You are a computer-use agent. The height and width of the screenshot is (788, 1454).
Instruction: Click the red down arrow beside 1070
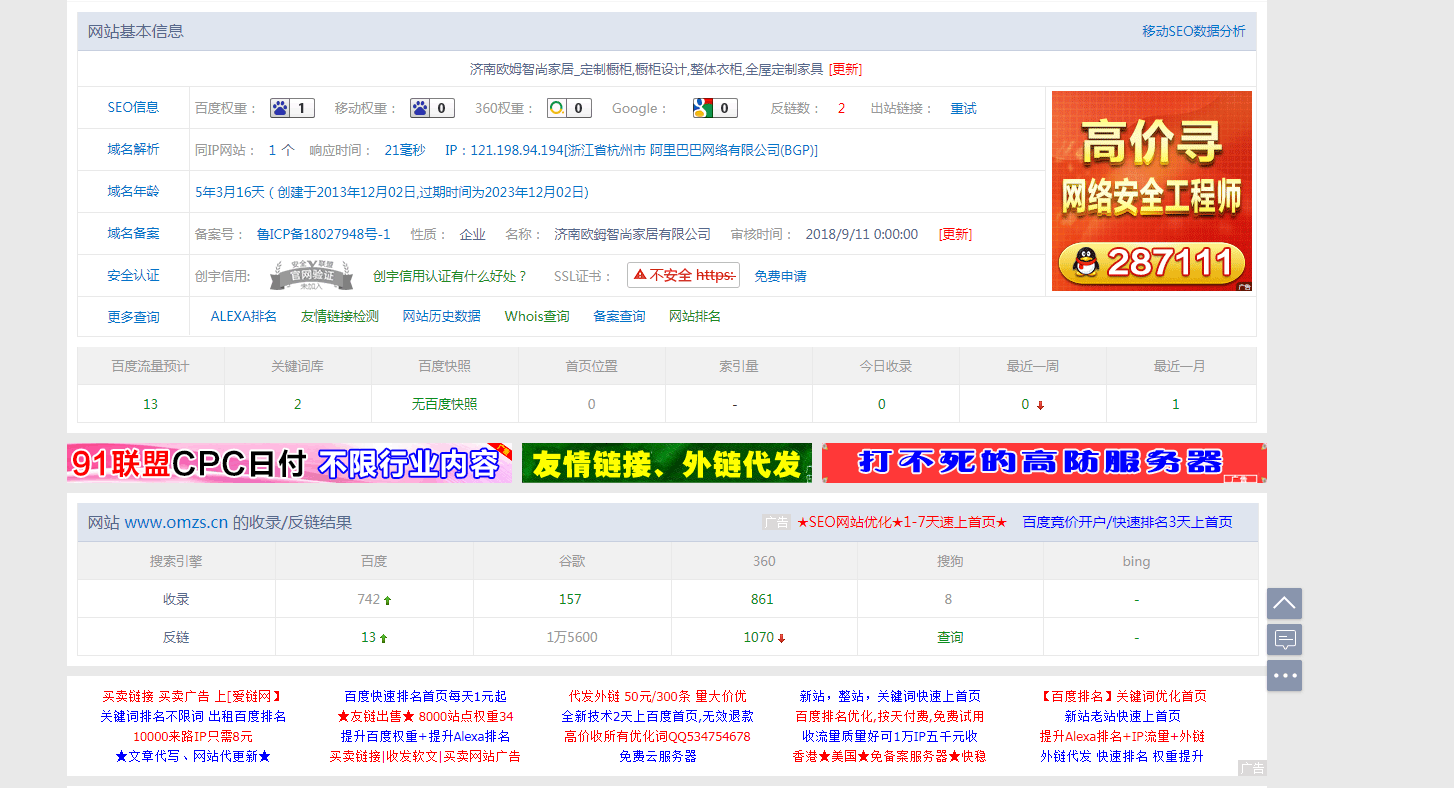[781, 638]
